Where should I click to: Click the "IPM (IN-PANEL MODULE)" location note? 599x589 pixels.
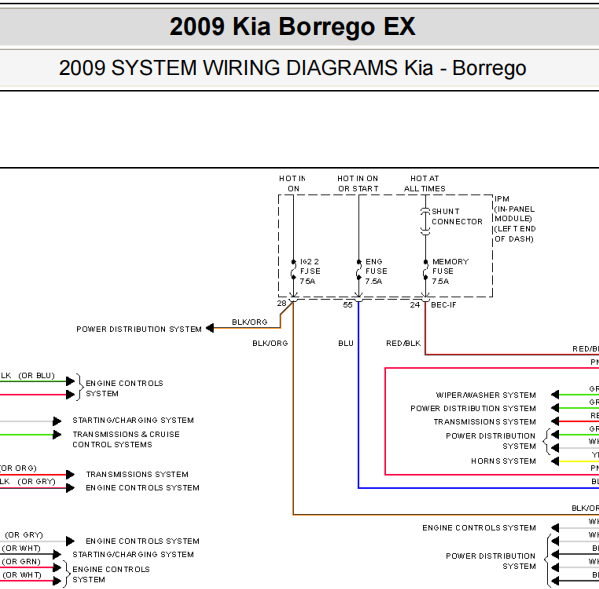[x=515, y=219]
